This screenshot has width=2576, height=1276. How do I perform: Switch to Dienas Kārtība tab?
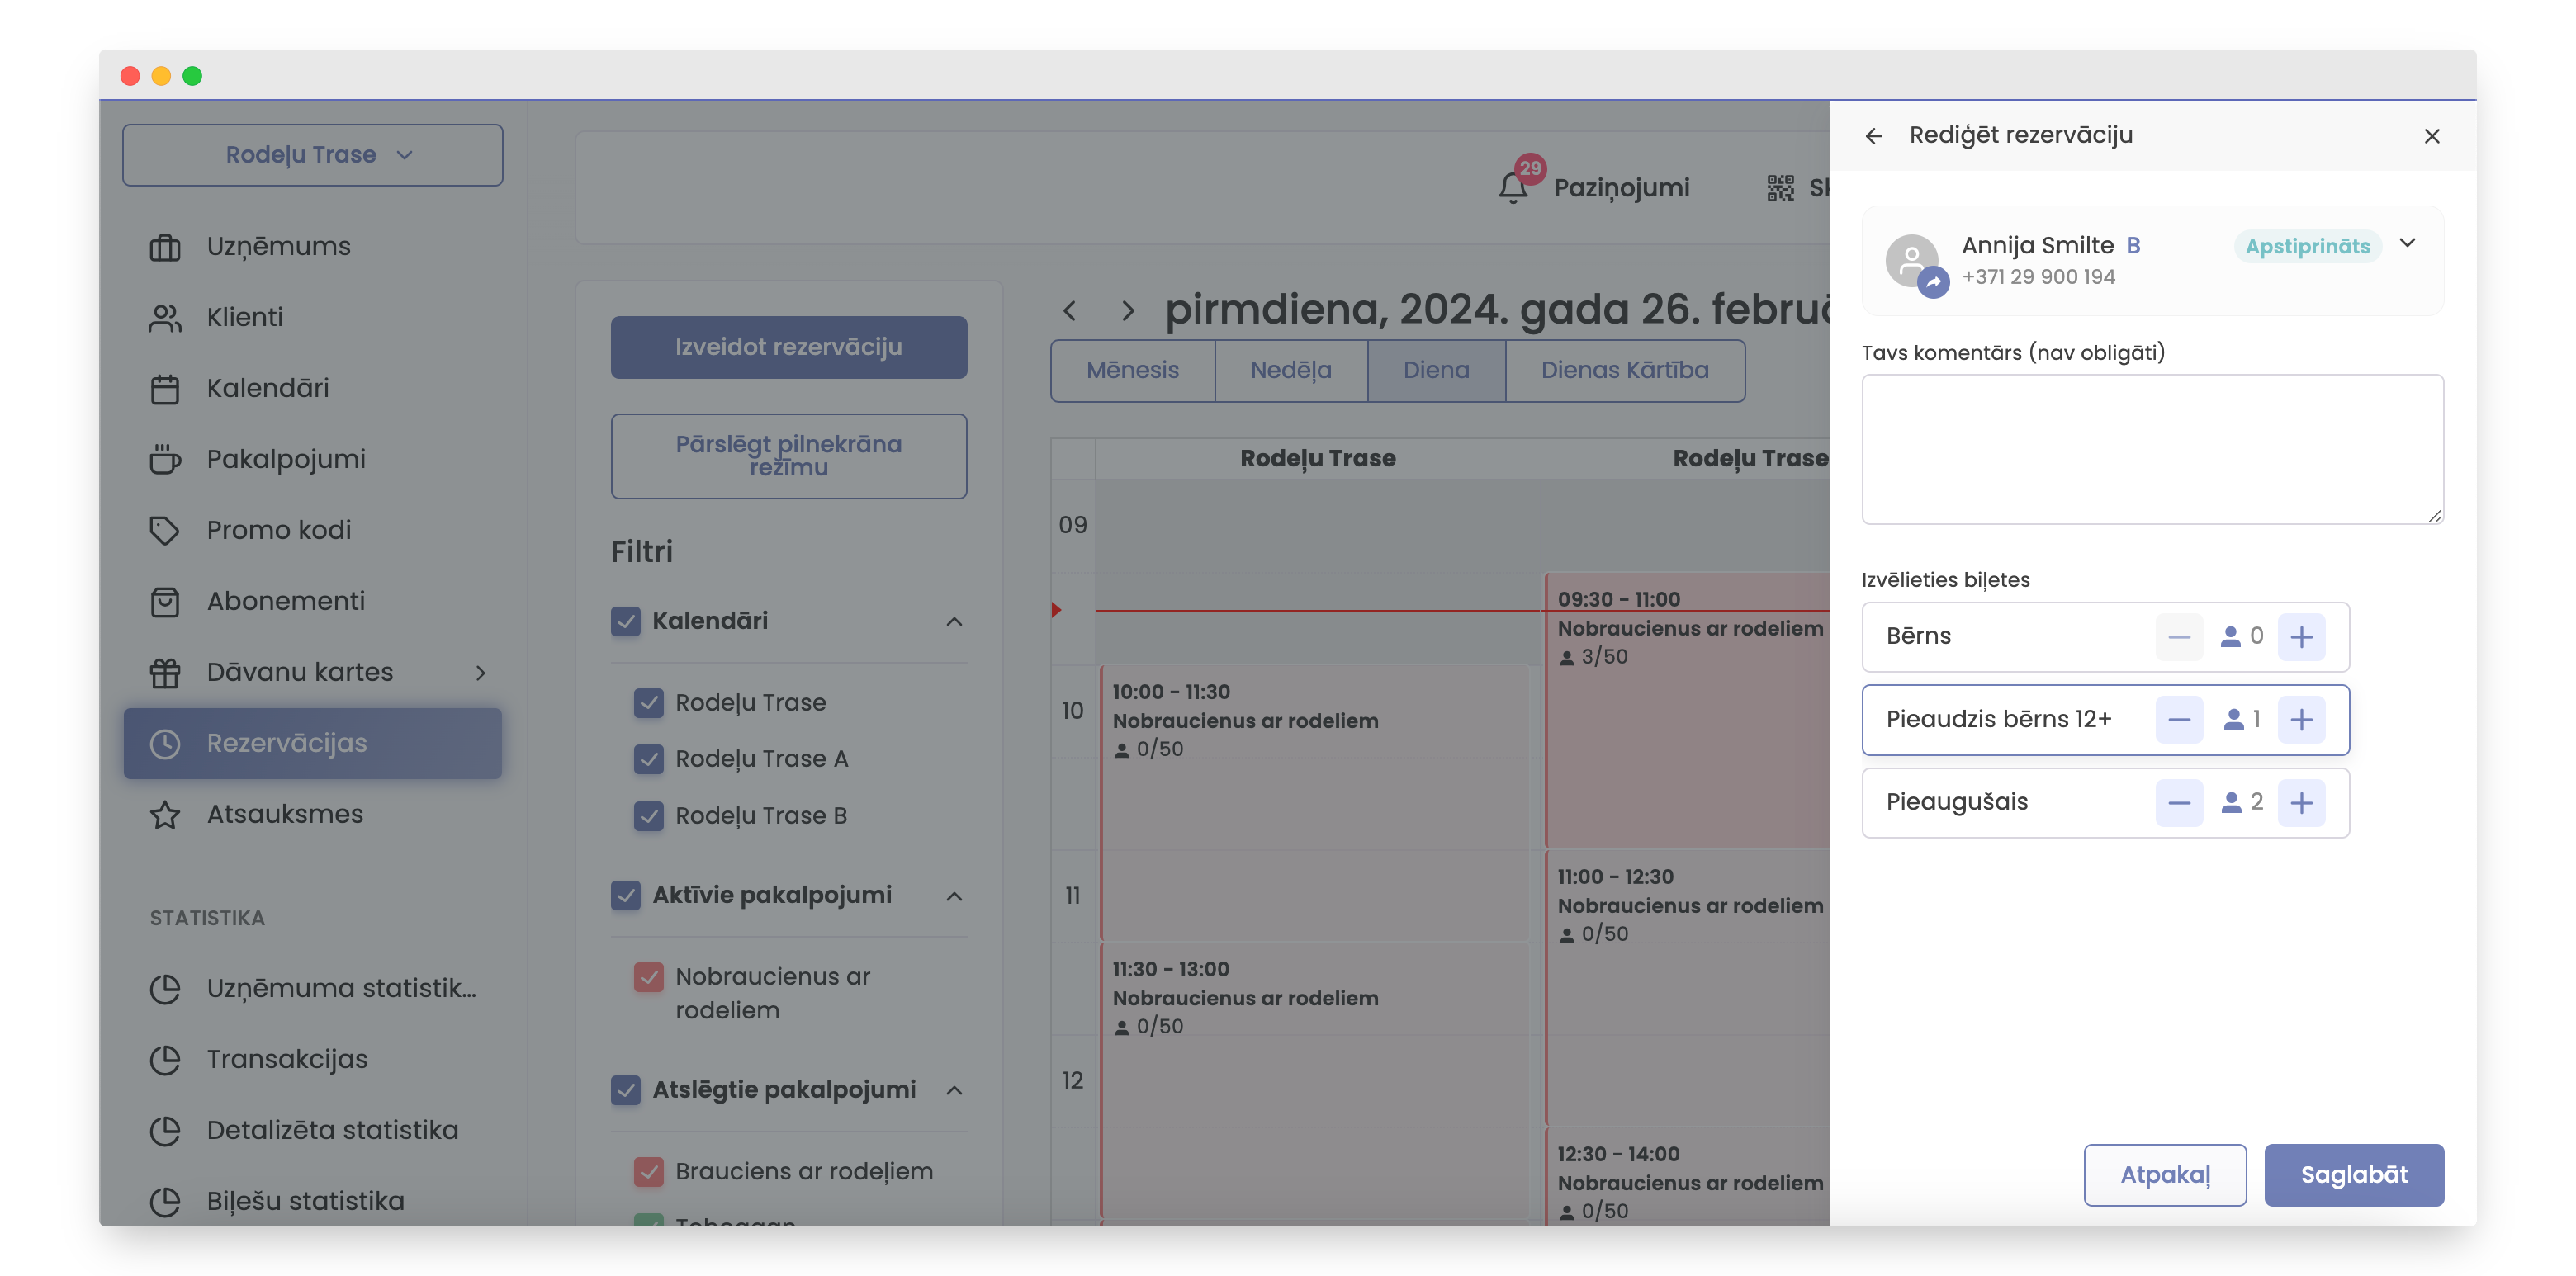1624,370
